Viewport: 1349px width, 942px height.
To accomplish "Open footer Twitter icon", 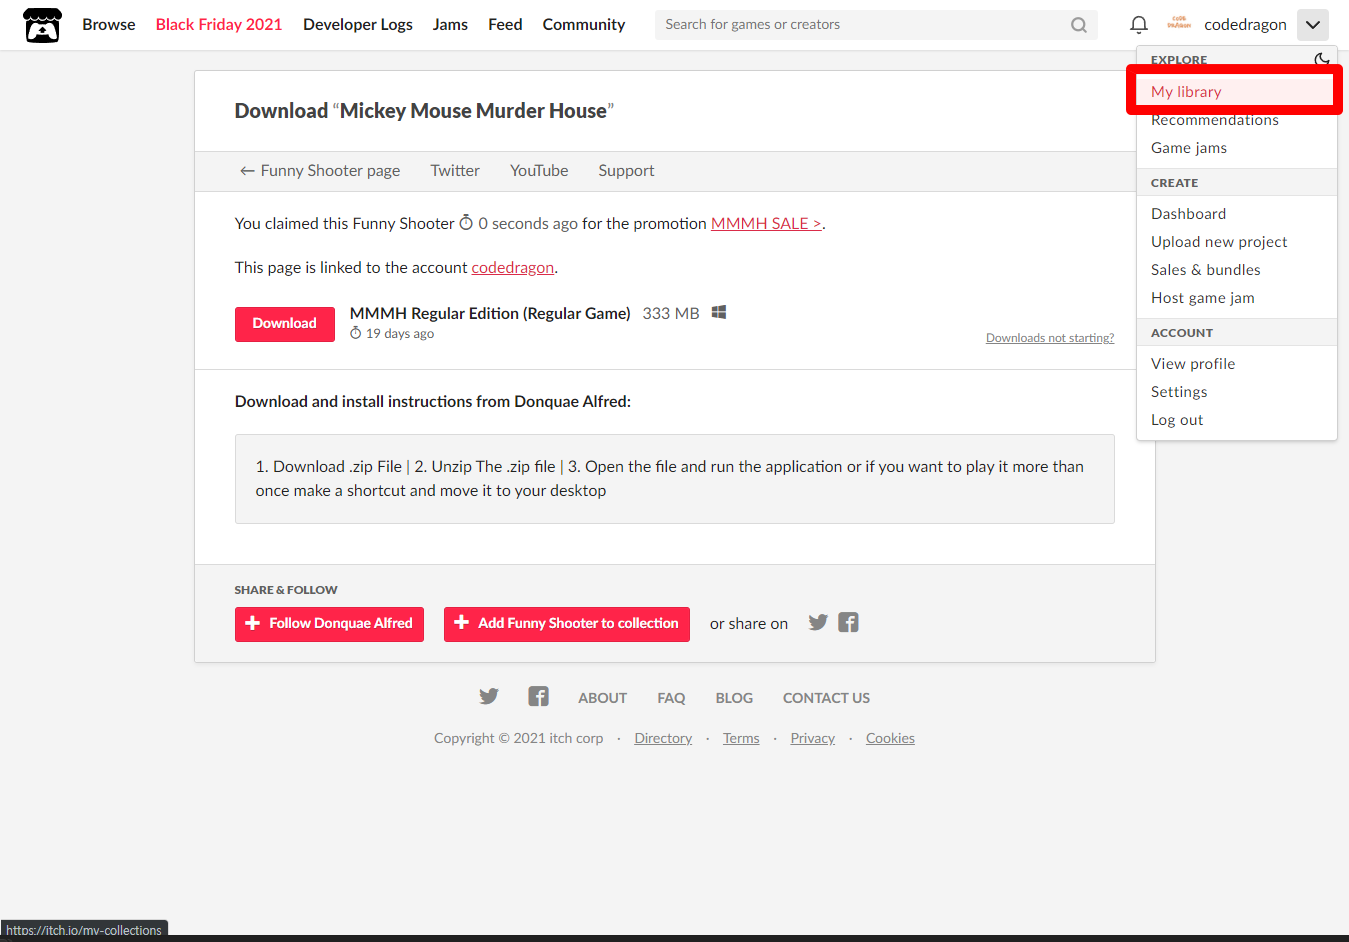I will coord(489,697).
